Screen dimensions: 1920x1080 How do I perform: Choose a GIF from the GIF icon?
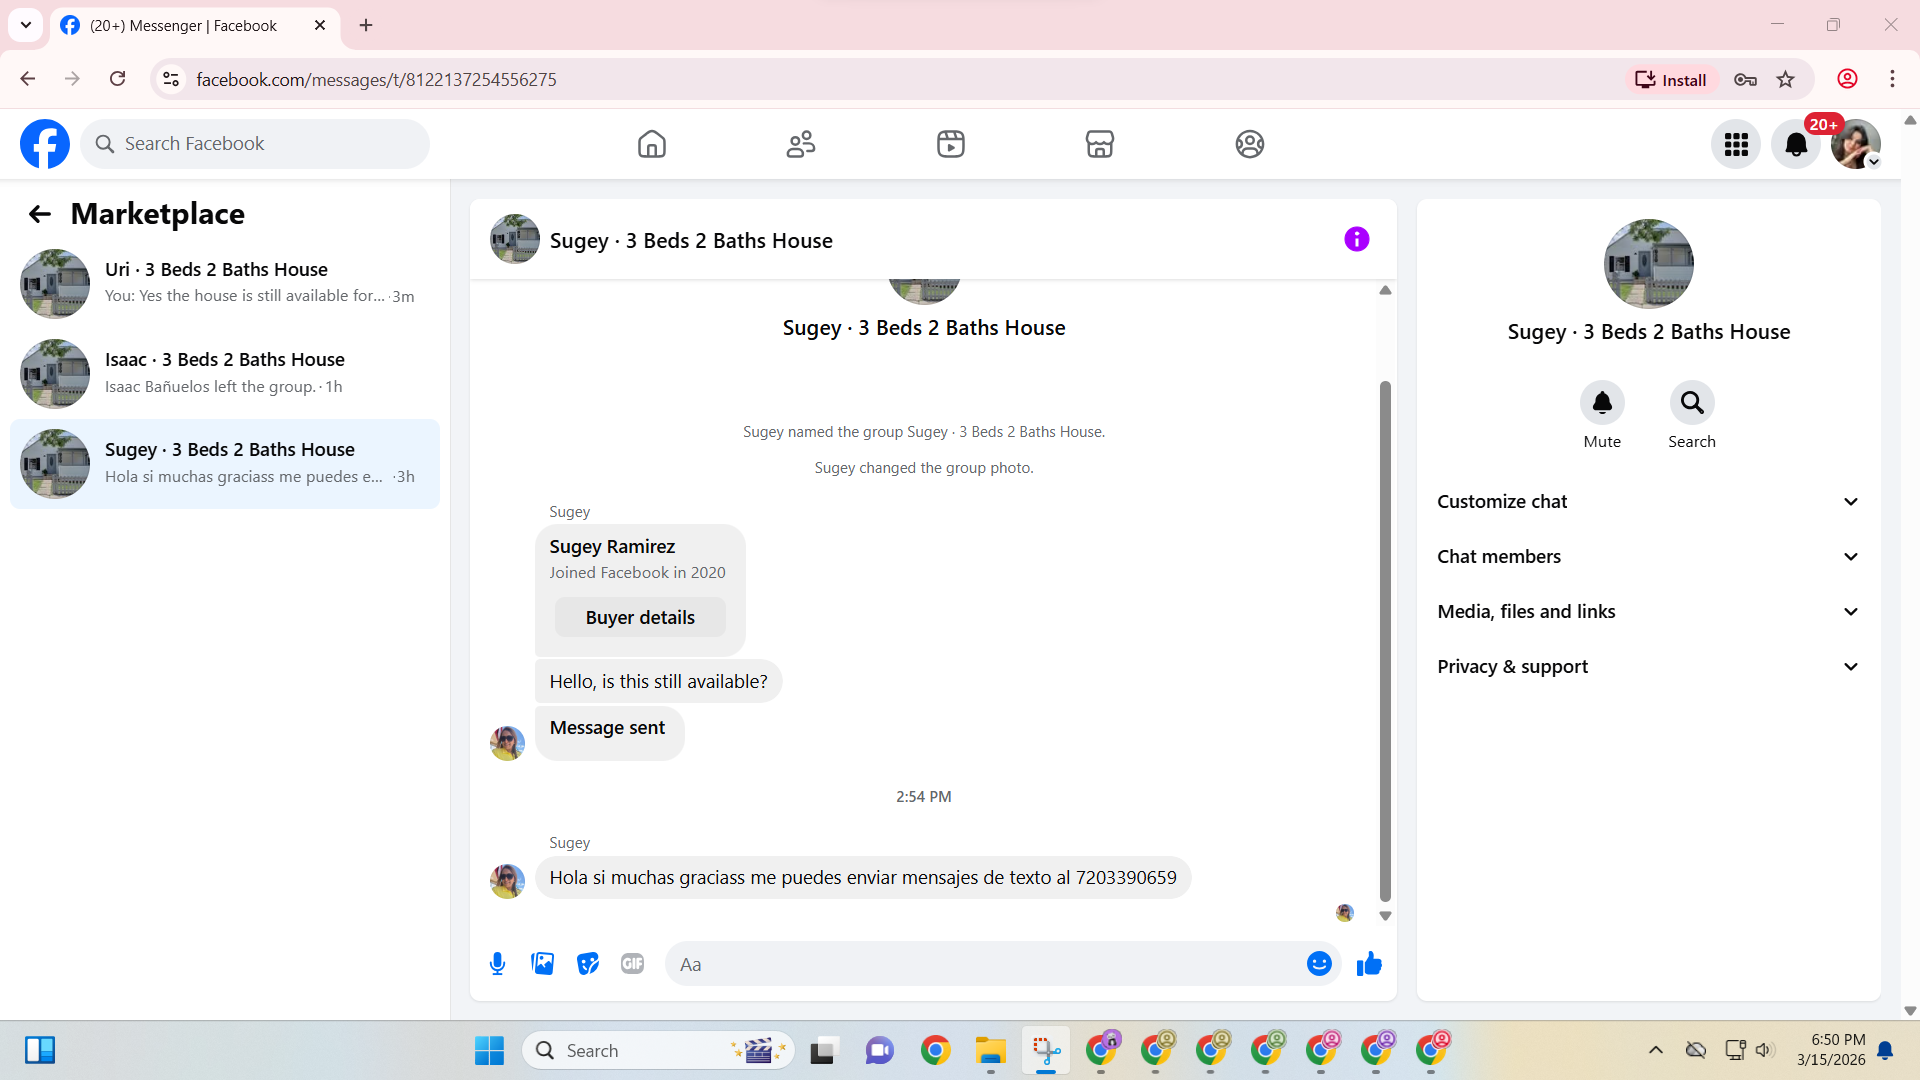[632, 964]
